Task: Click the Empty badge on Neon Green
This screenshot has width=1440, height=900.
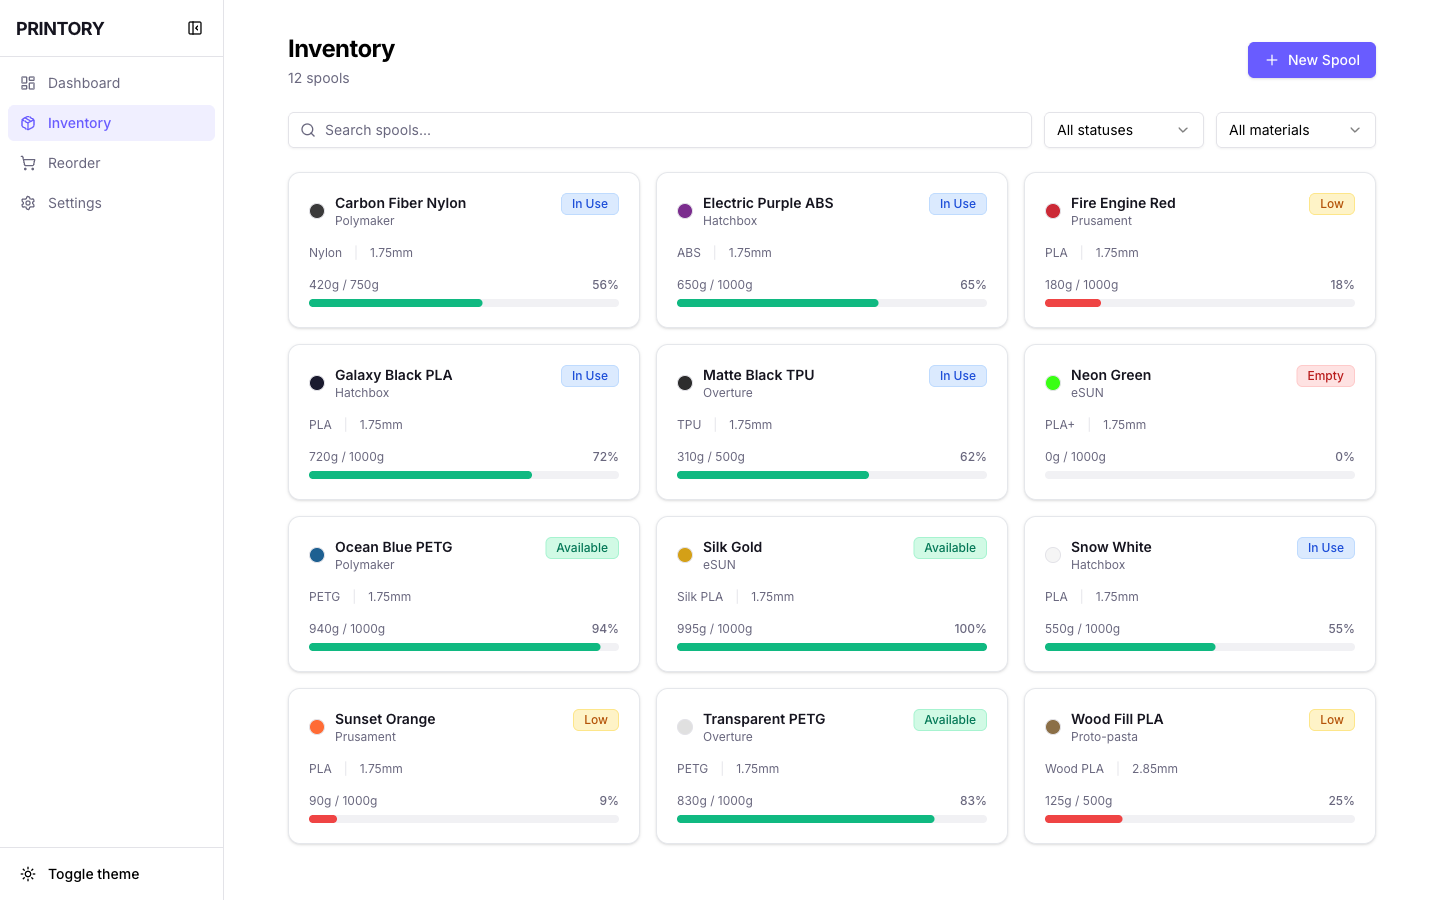Action: (1325, 376)
